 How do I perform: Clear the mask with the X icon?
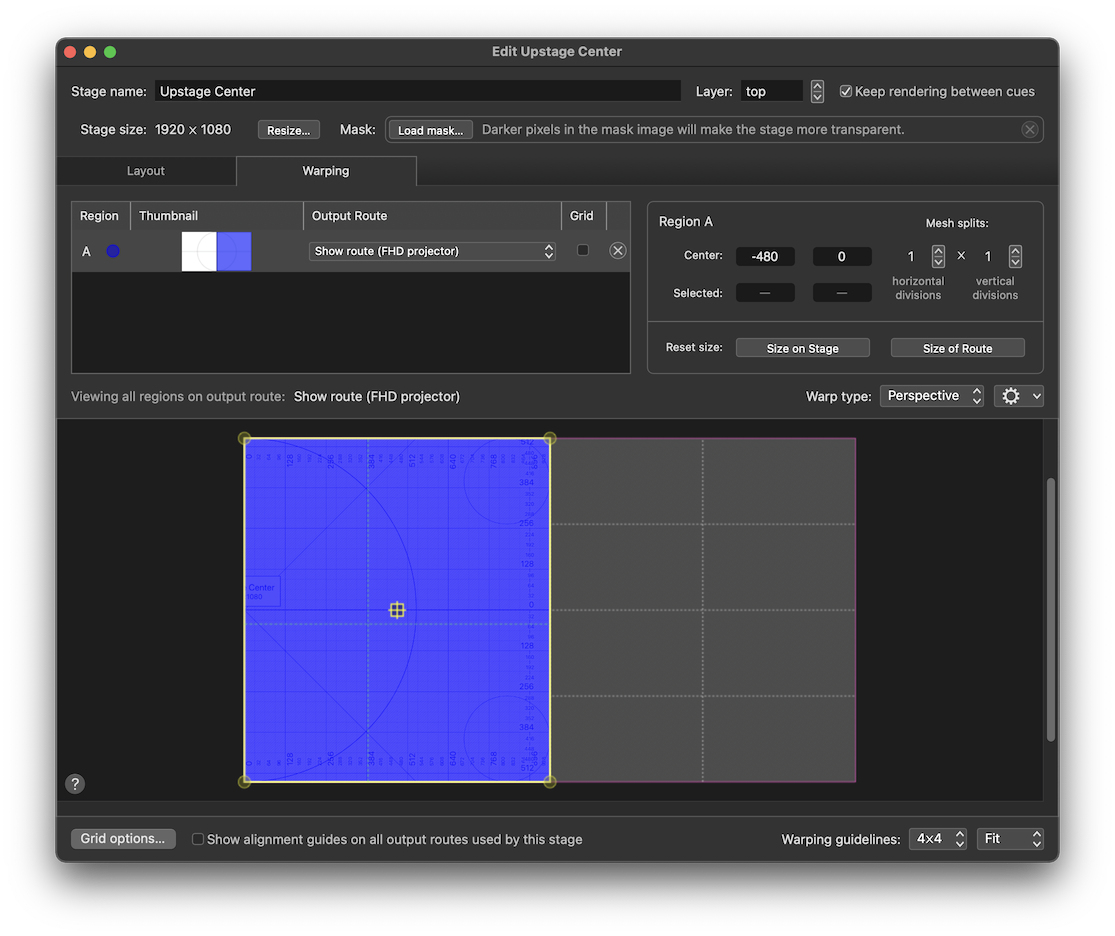[1029, 130]
